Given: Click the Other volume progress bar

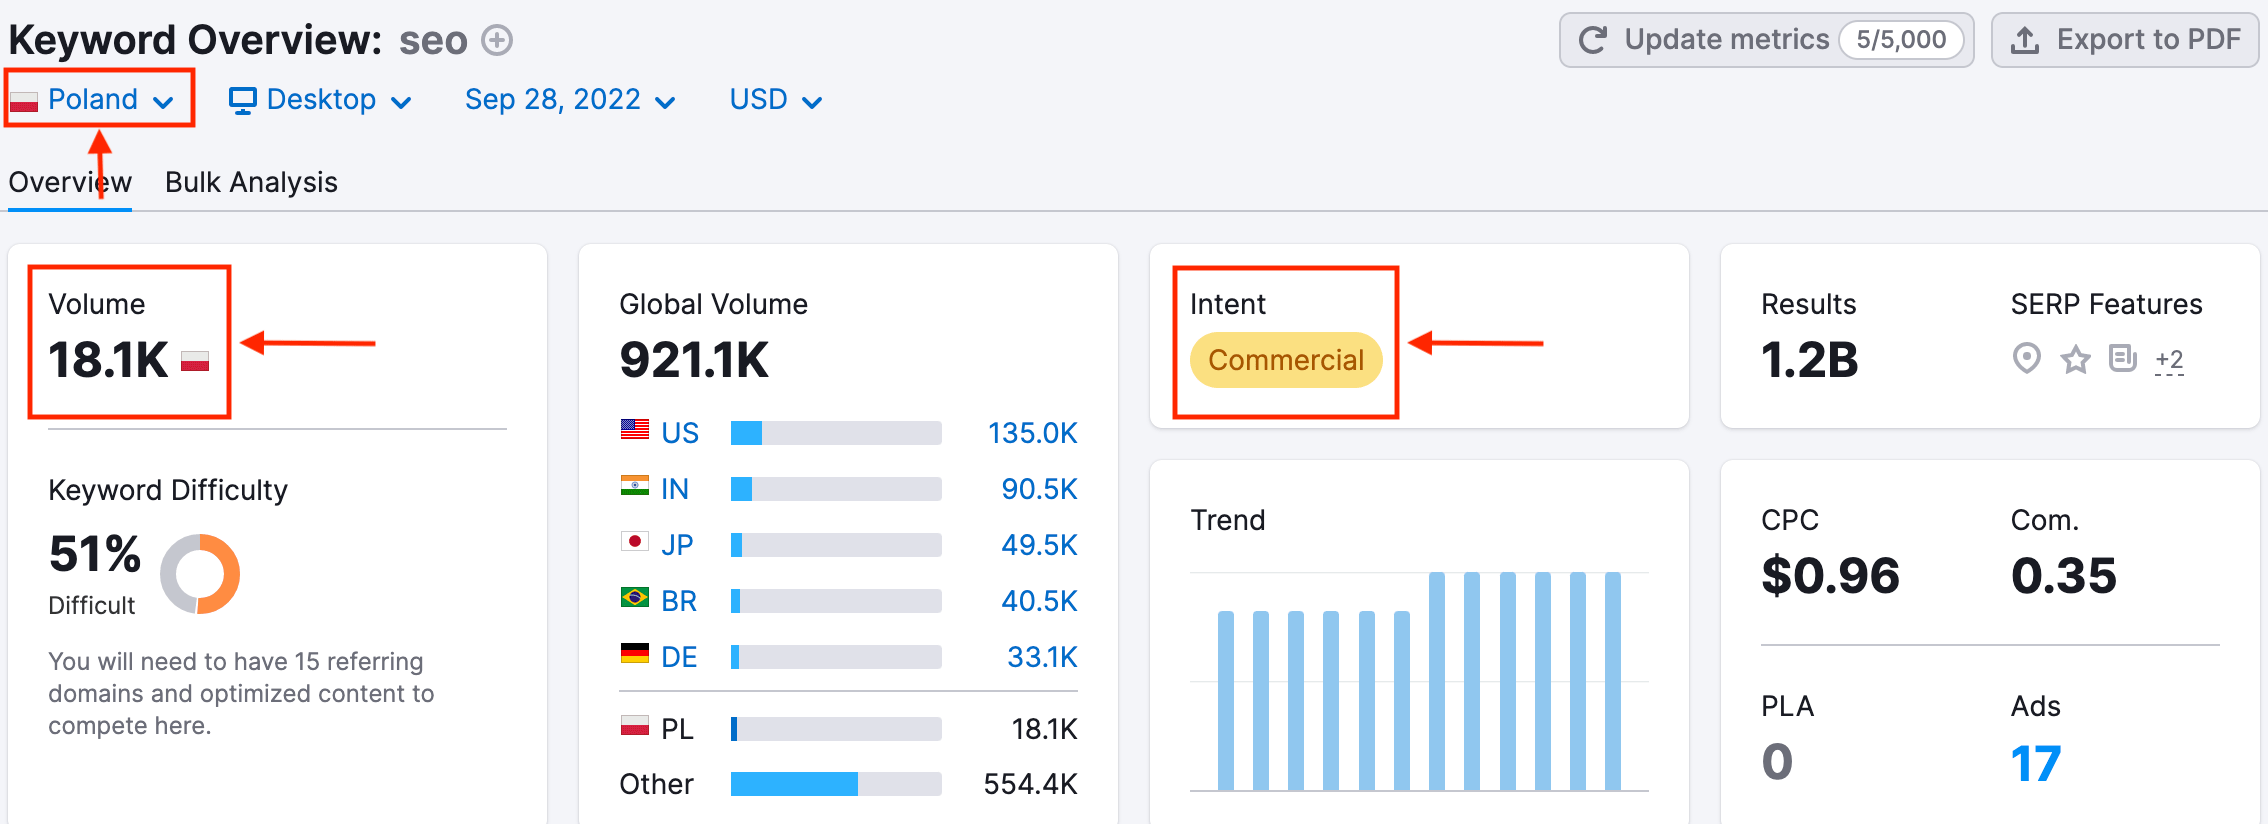Looking at the screenshot, I should click(x=836, y=784).
